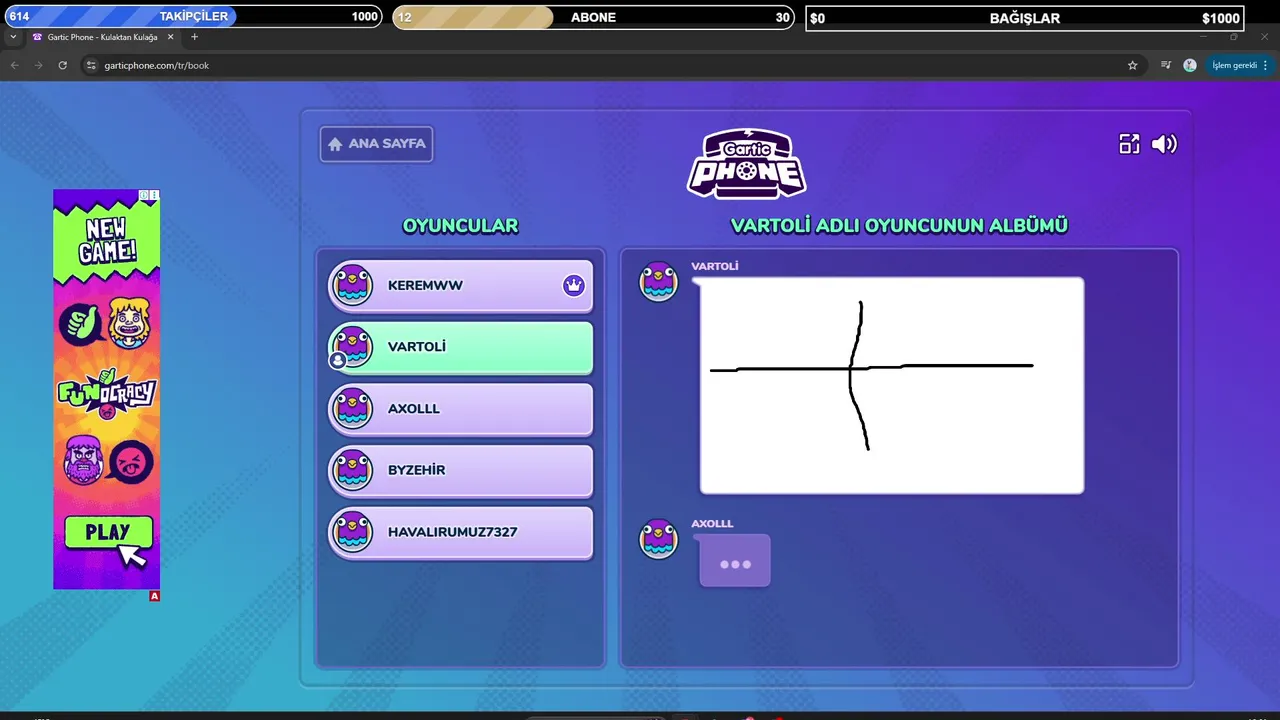The width and height of the screenshot is (1280, 720).
Task: Click the İşlem gerekli button
Action: click(1240, 65)
